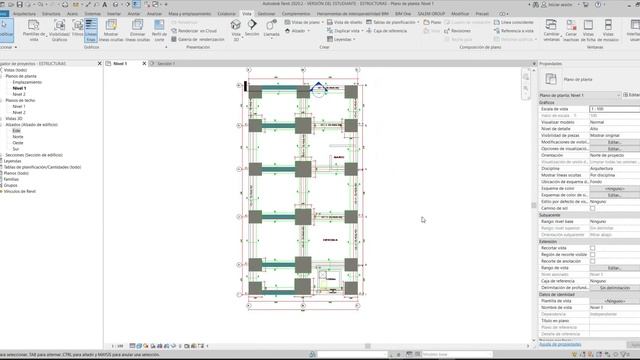Enable Recortar vista checkbox
This screenshot has height=360, width=640.
(592, 248)
